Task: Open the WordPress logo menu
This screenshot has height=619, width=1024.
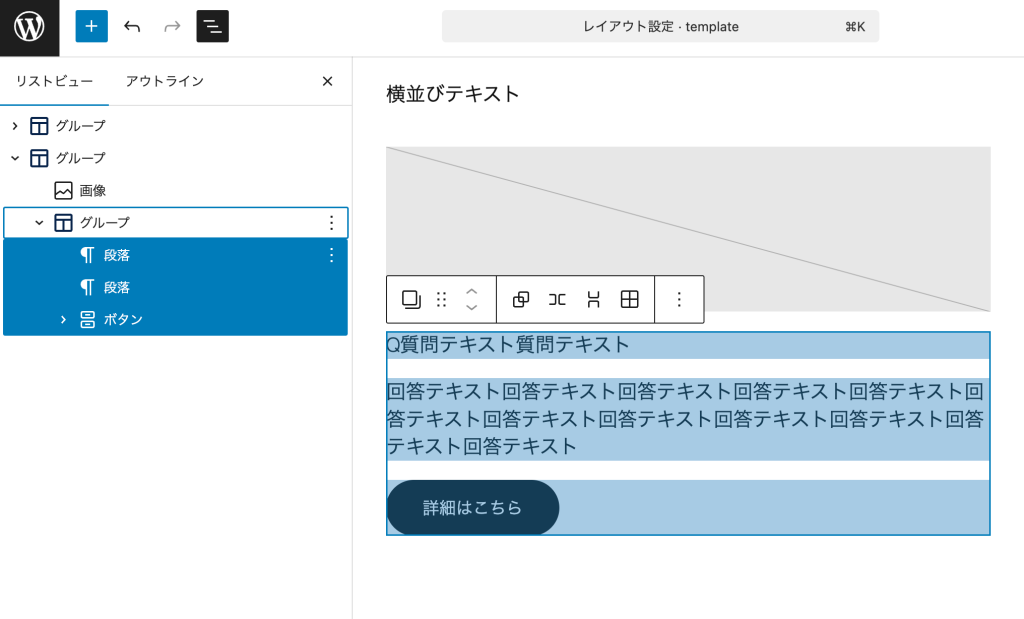Action: pos(29,27)
